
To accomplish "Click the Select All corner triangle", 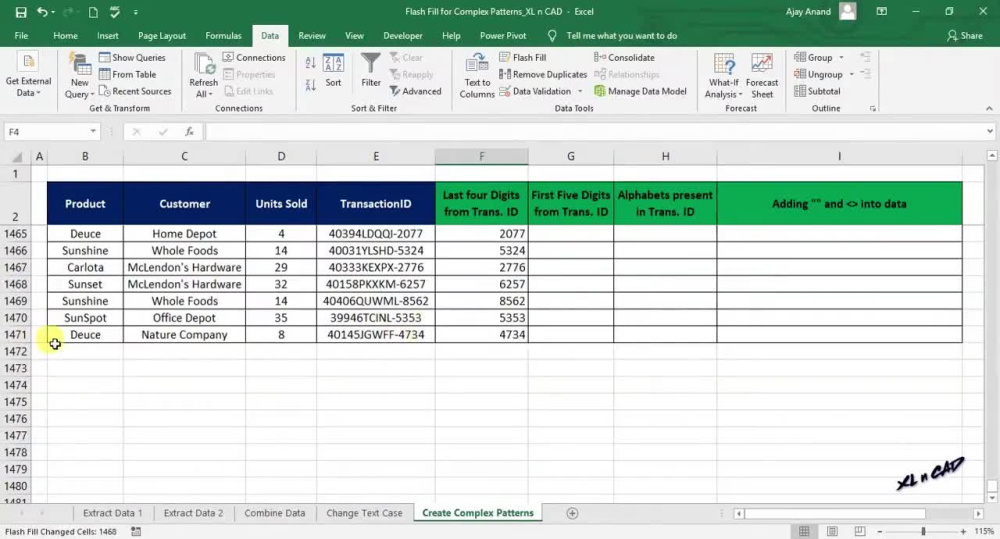I will coord(17,157).
